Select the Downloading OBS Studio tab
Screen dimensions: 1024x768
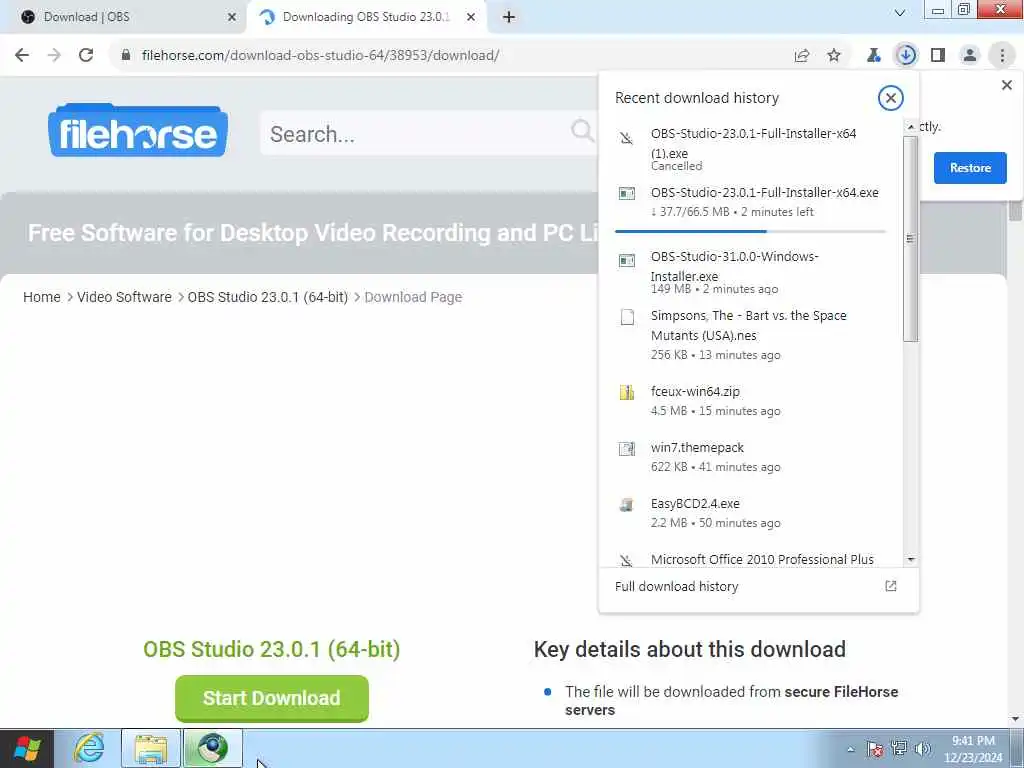[x=366, y=17]
